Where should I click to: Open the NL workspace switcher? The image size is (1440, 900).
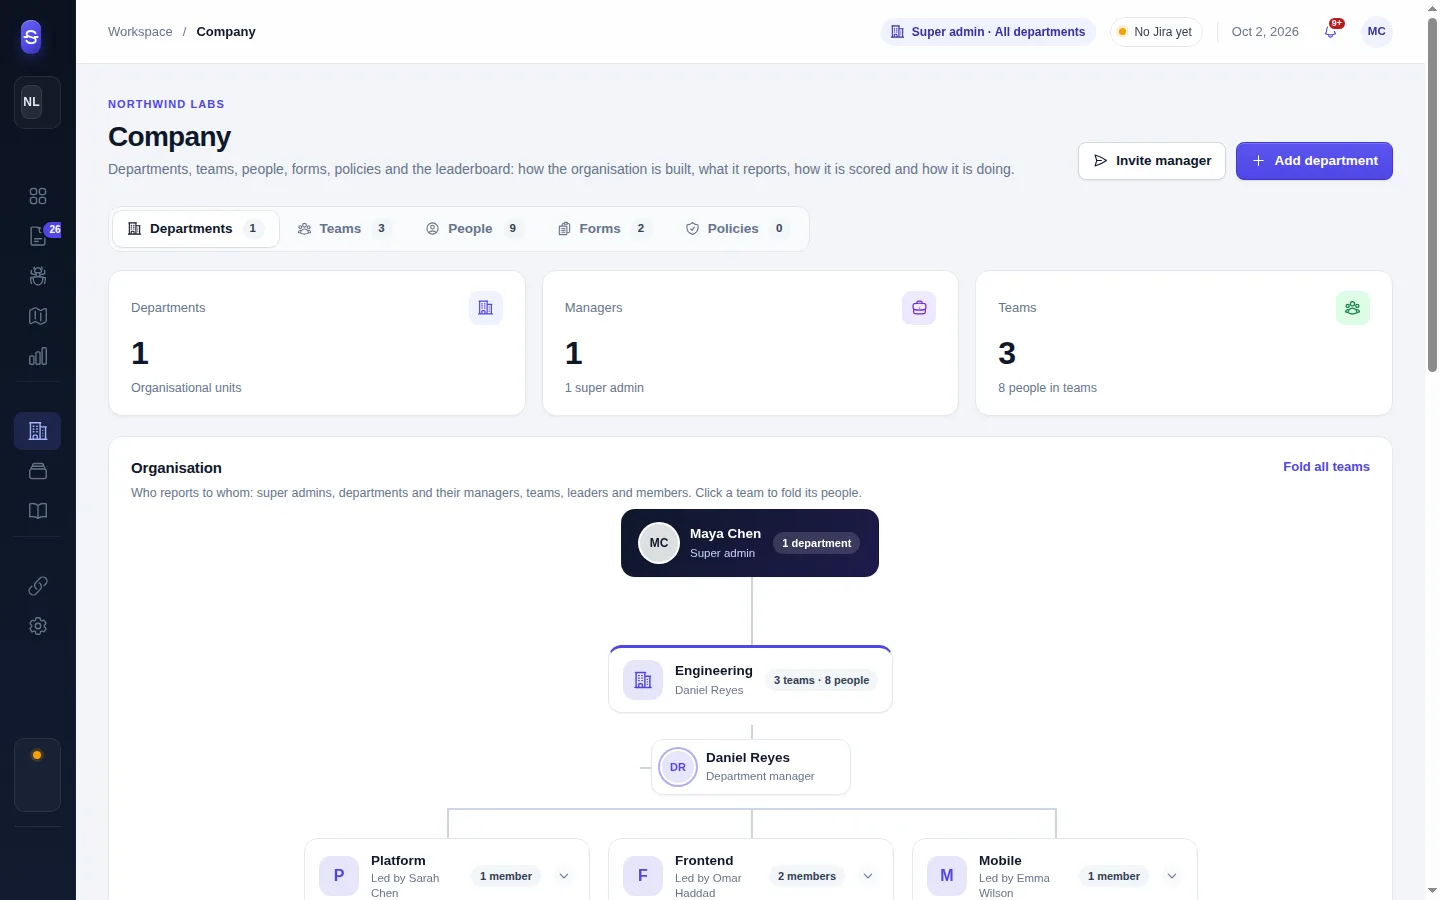(x=37, y=102)
